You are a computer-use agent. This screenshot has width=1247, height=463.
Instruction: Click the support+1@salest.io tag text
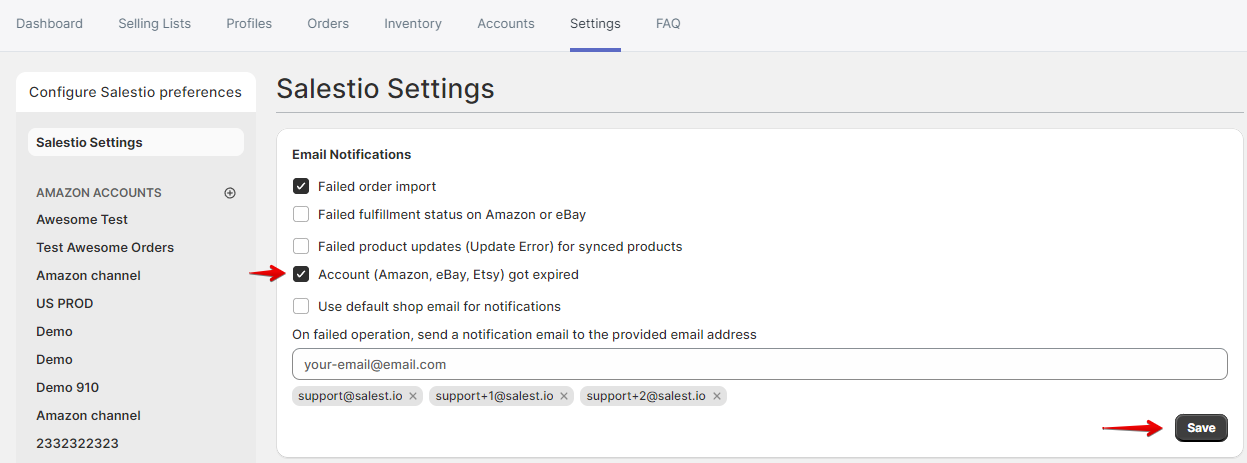pos(494,396)
